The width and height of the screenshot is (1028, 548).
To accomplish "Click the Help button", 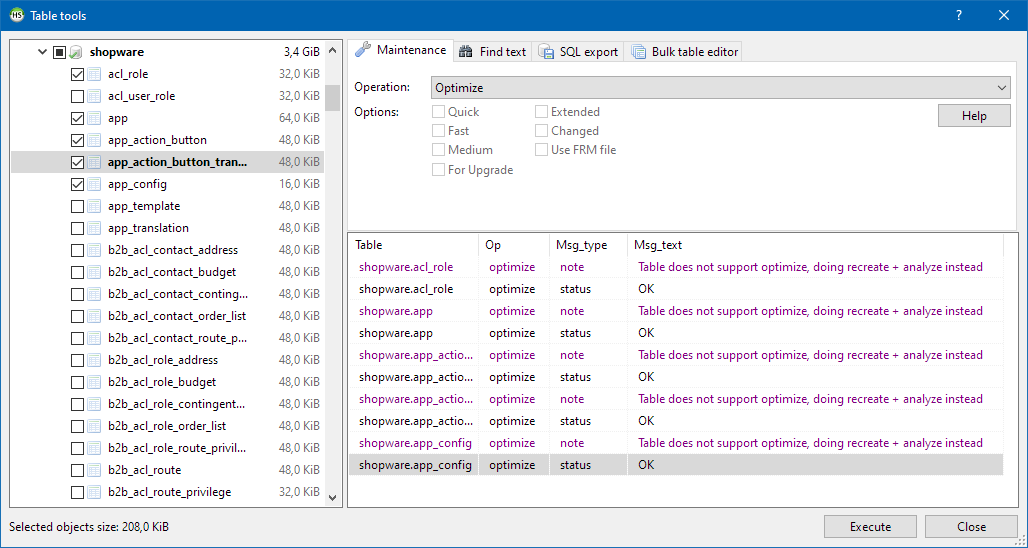I will click(x=973, y=116).
